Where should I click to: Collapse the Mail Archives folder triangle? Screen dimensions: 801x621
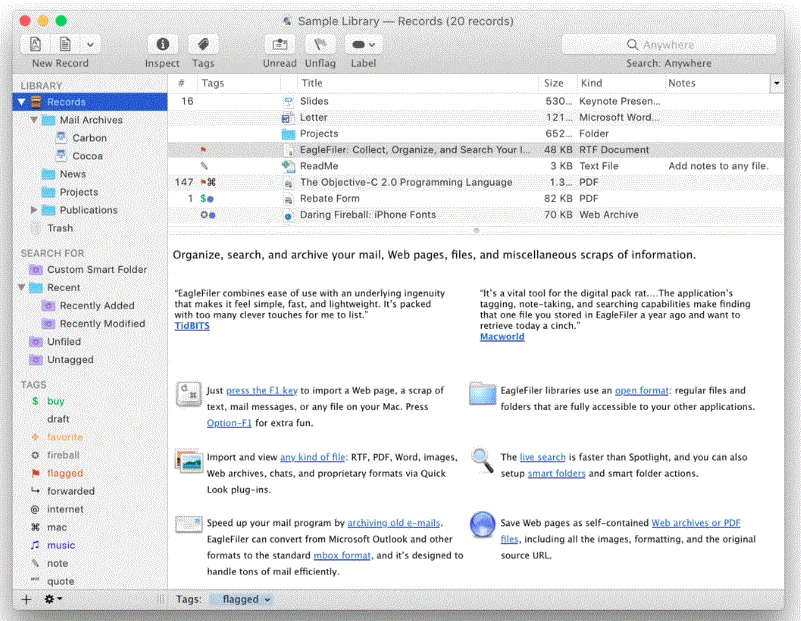(34, 120)
